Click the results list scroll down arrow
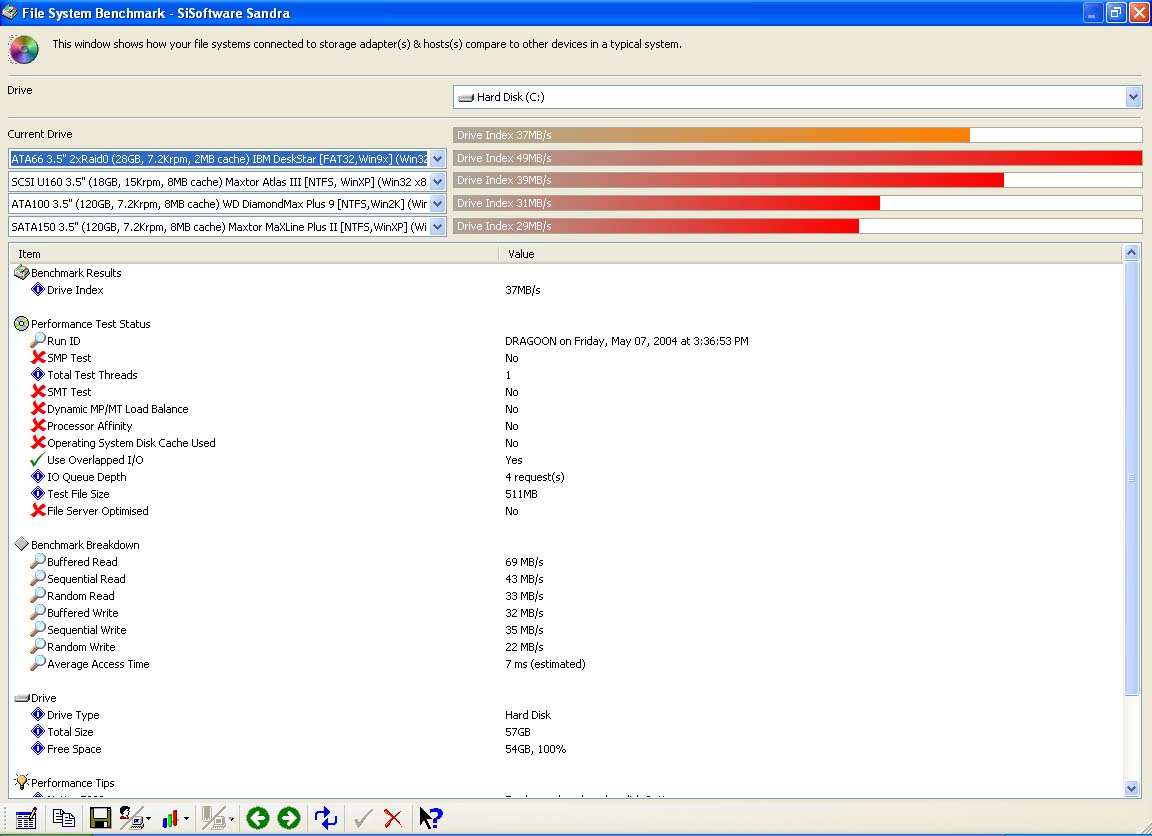1152x836 pixels. click(x=1131, y=788)
